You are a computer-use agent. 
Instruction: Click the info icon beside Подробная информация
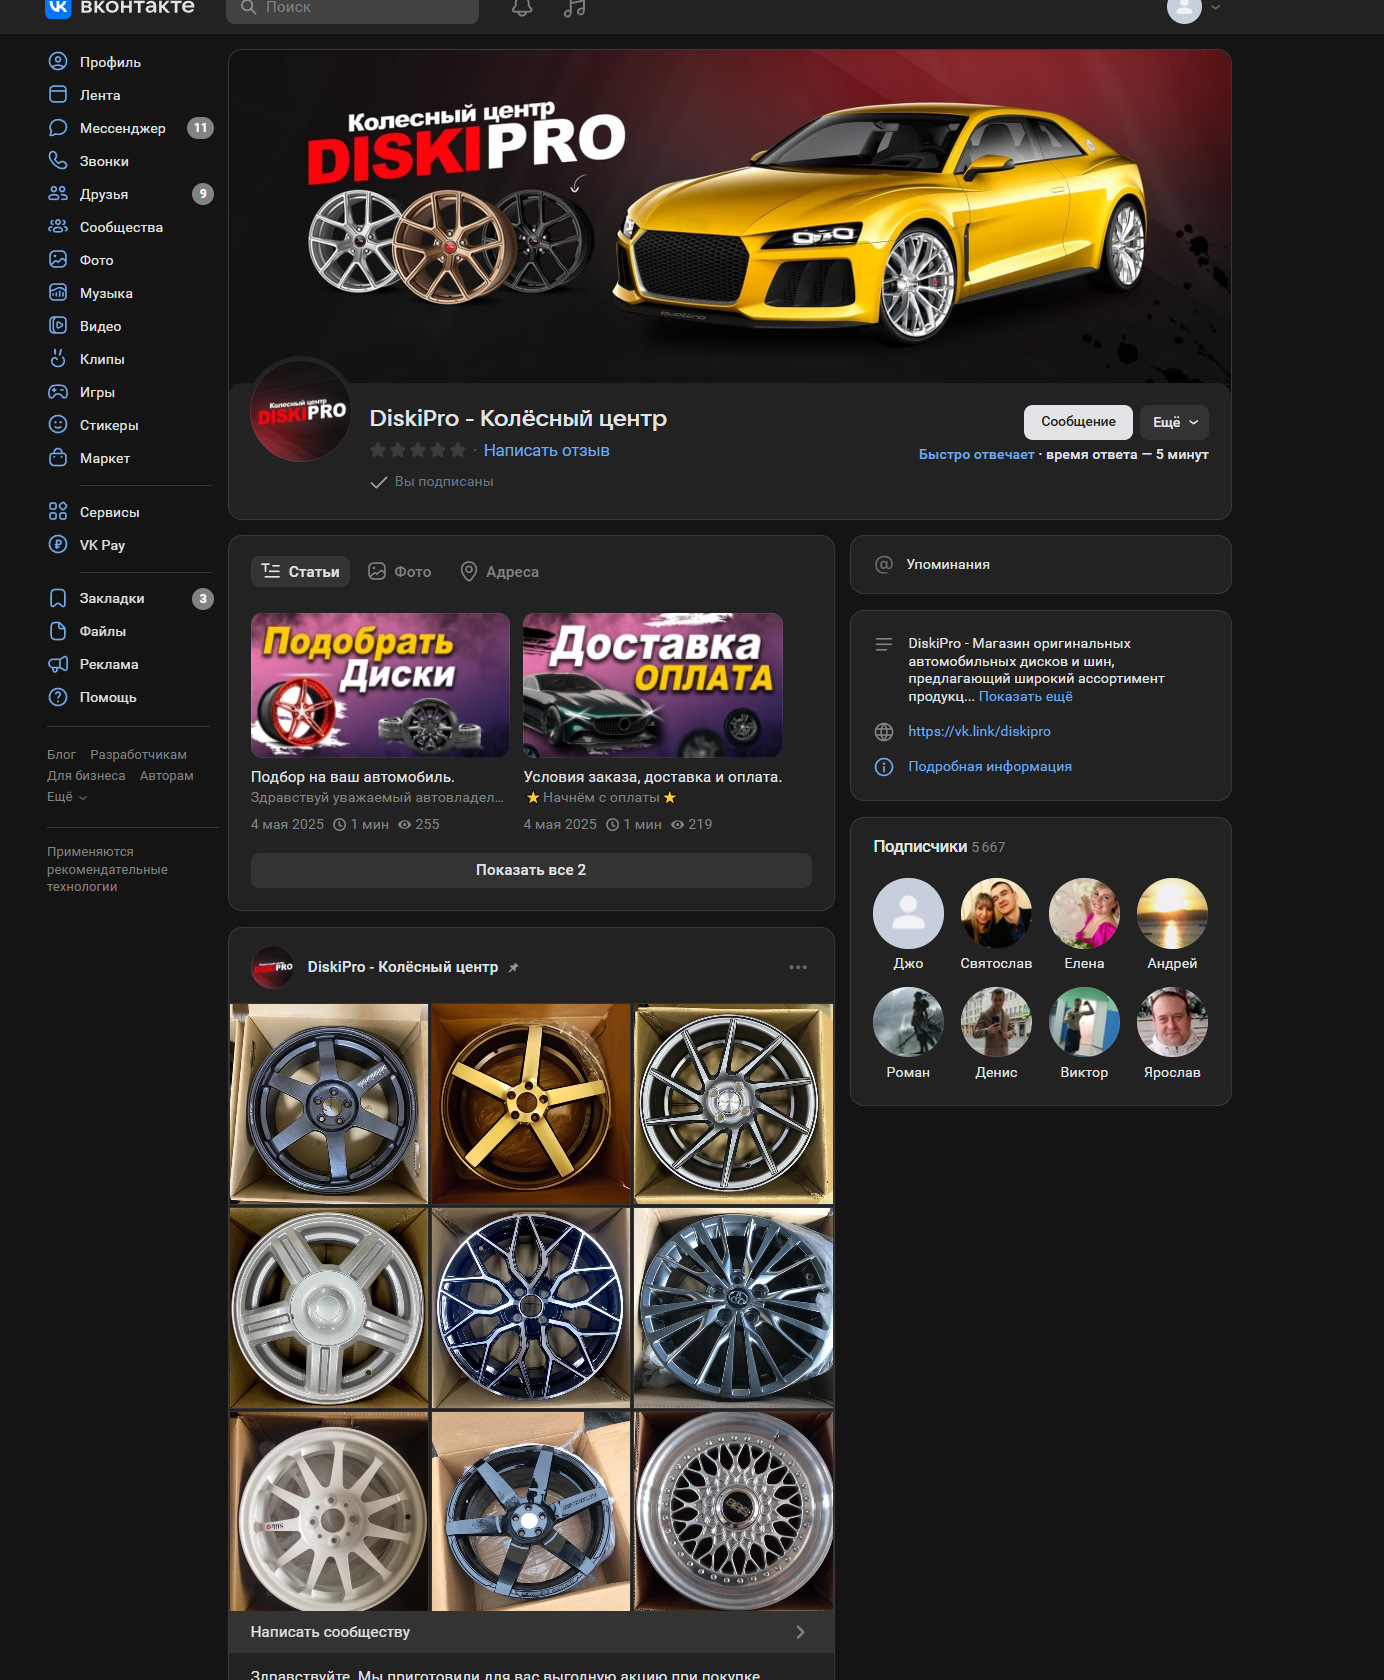pyautogui.click(x=884, y=767)
